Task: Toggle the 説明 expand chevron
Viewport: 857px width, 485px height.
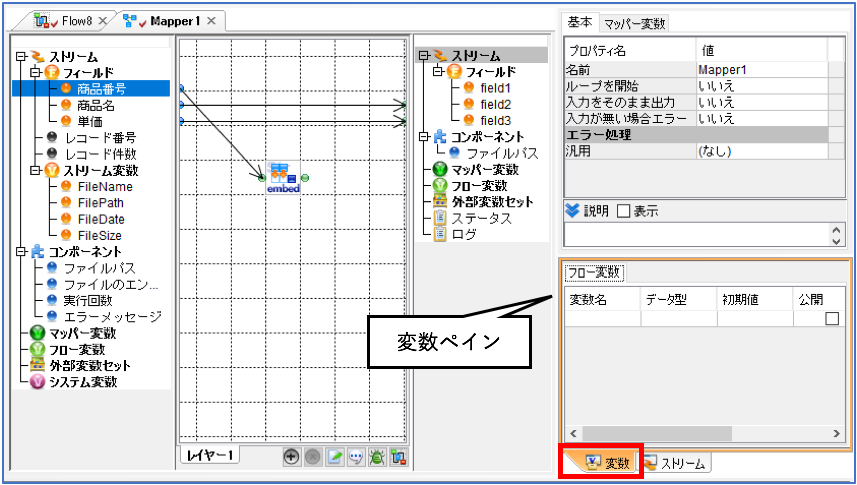Action: coord(572,211)
